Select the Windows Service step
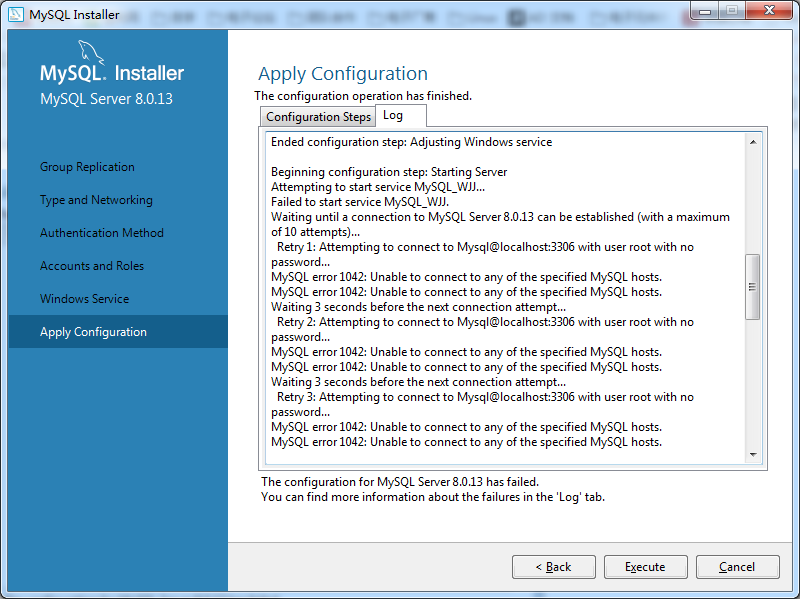Viewport: 800px width, 599px height. (84, 298)
